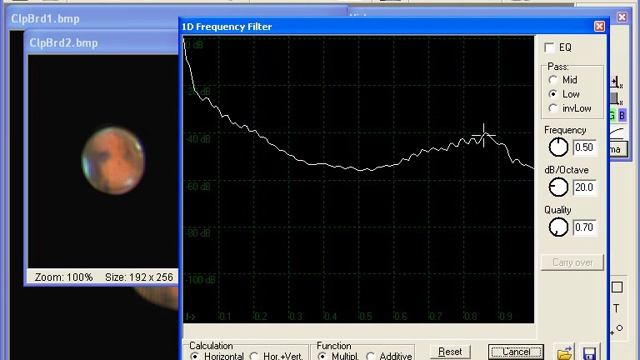
Task: Select the text T tool
Action: 616,309
